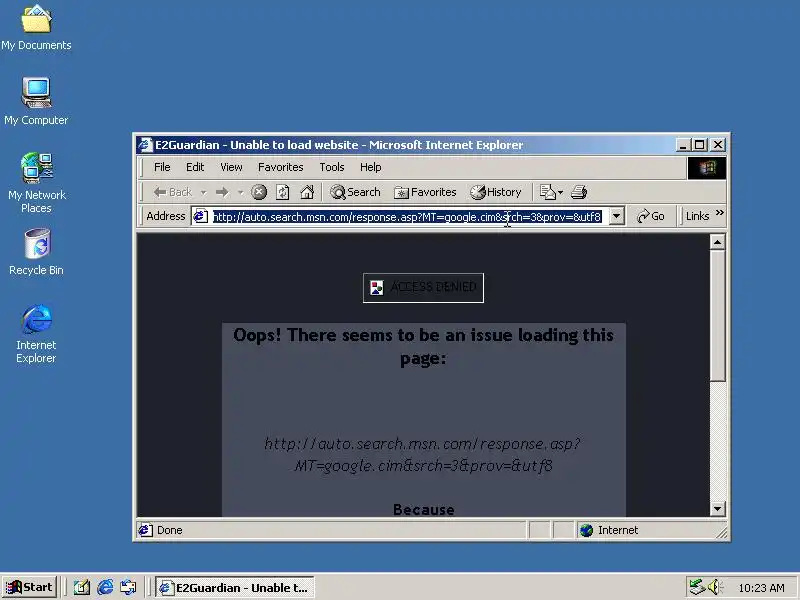Click the 10:23 AM clock

(x=761, y=588)
